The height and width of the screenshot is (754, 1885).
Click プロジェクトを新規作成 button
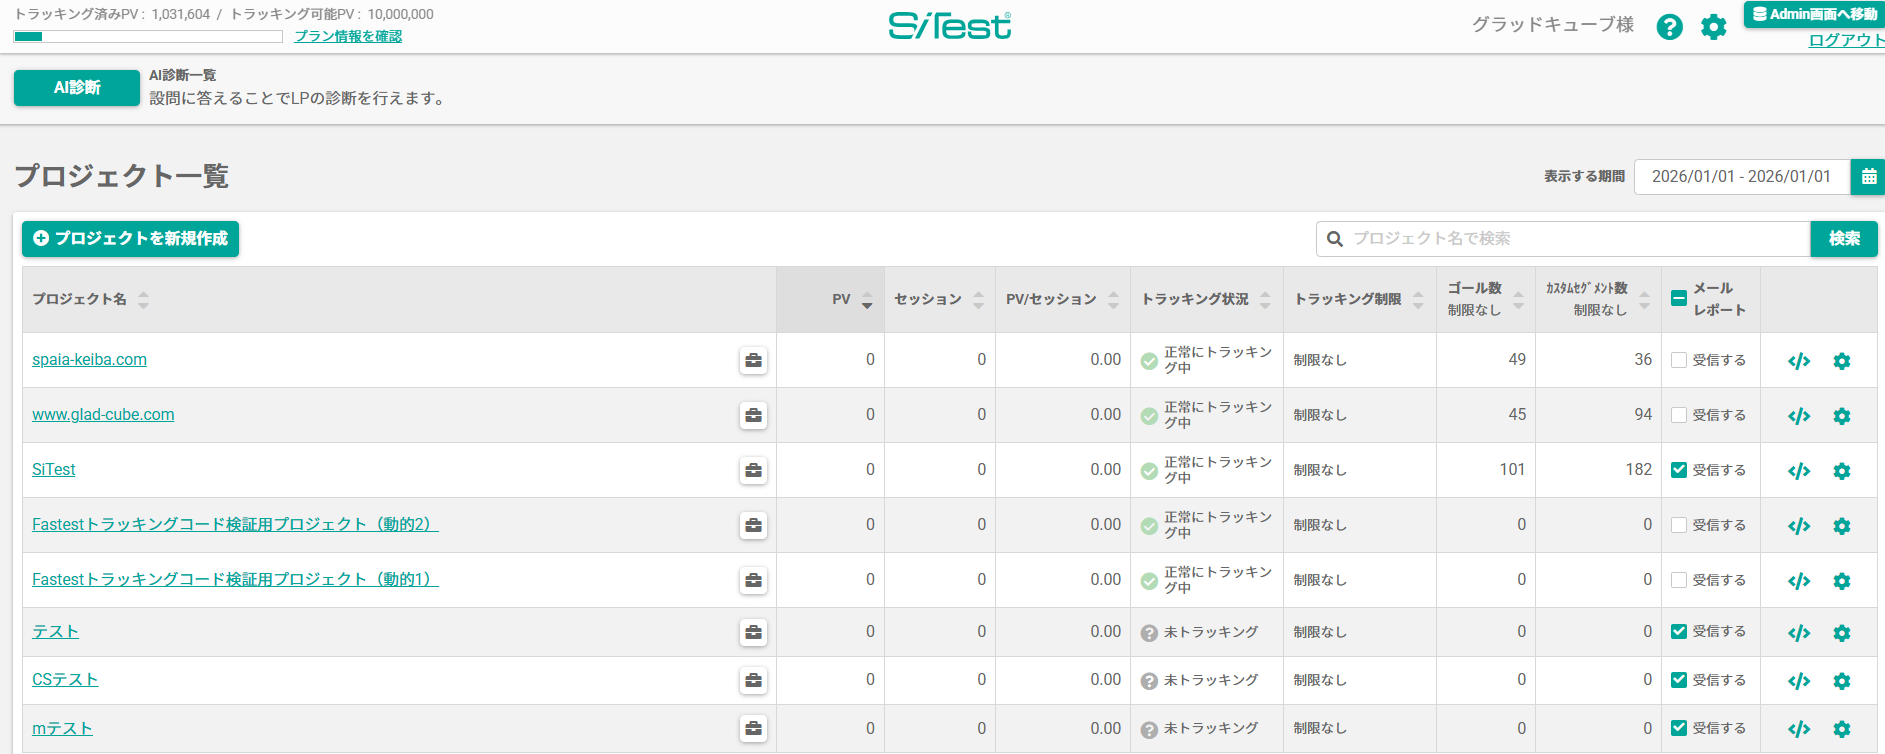[x=130, y=239]
